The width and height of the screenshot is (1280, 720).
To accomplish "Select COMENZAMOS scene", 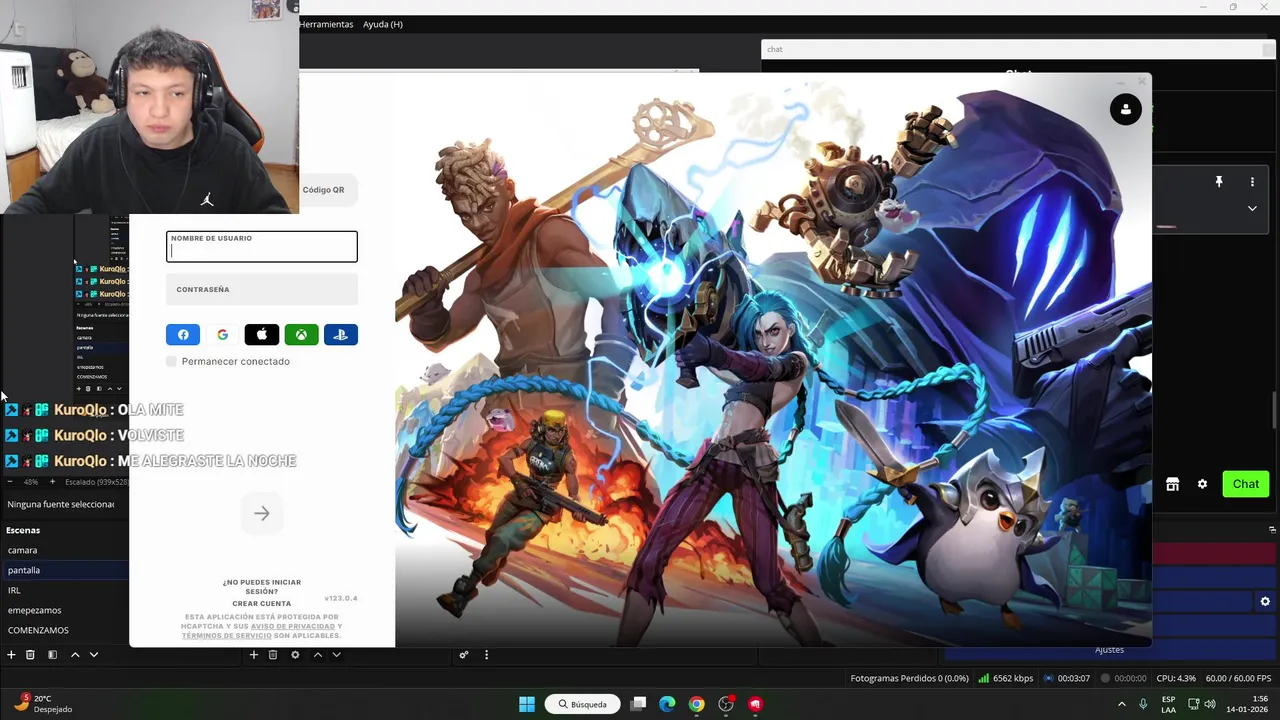I will tap(64, 630).
